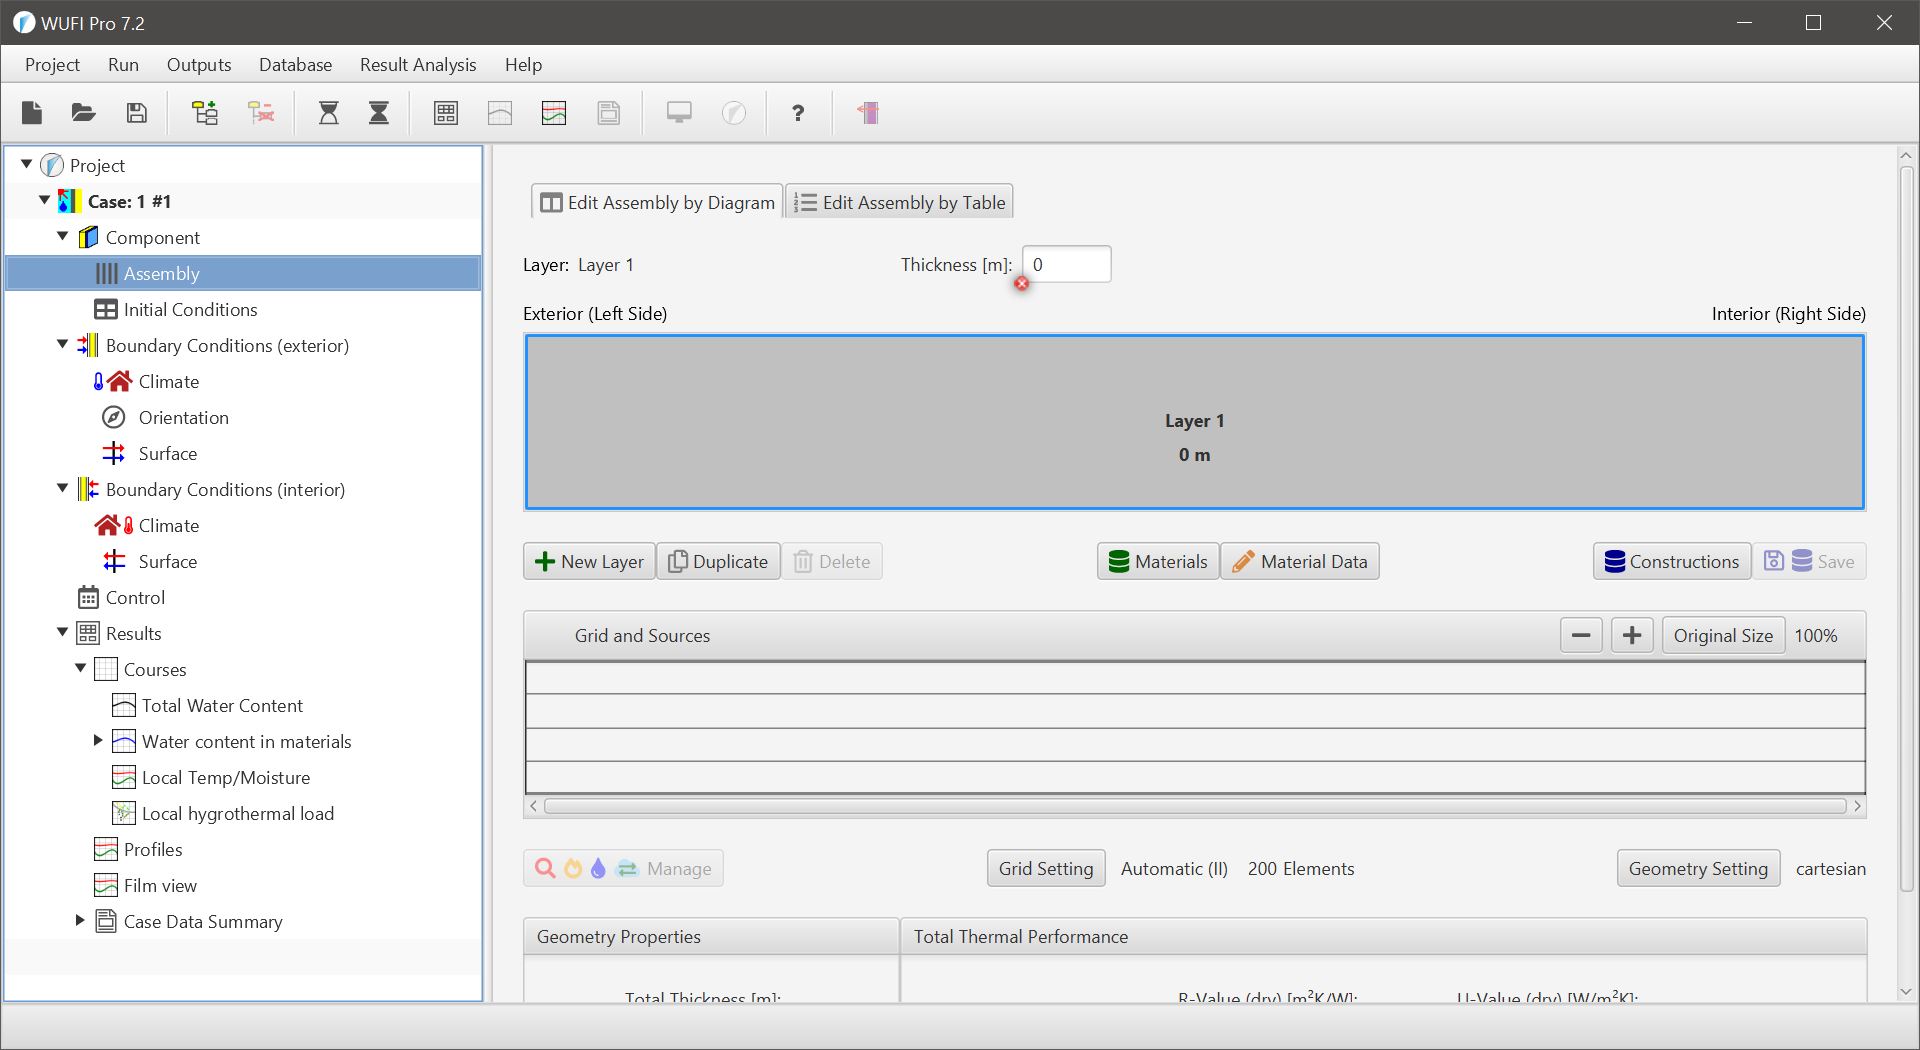Run calculation with the first hourglass icon
The height and width of the screenshot is (1050, 1920).
tap(328, 113)
